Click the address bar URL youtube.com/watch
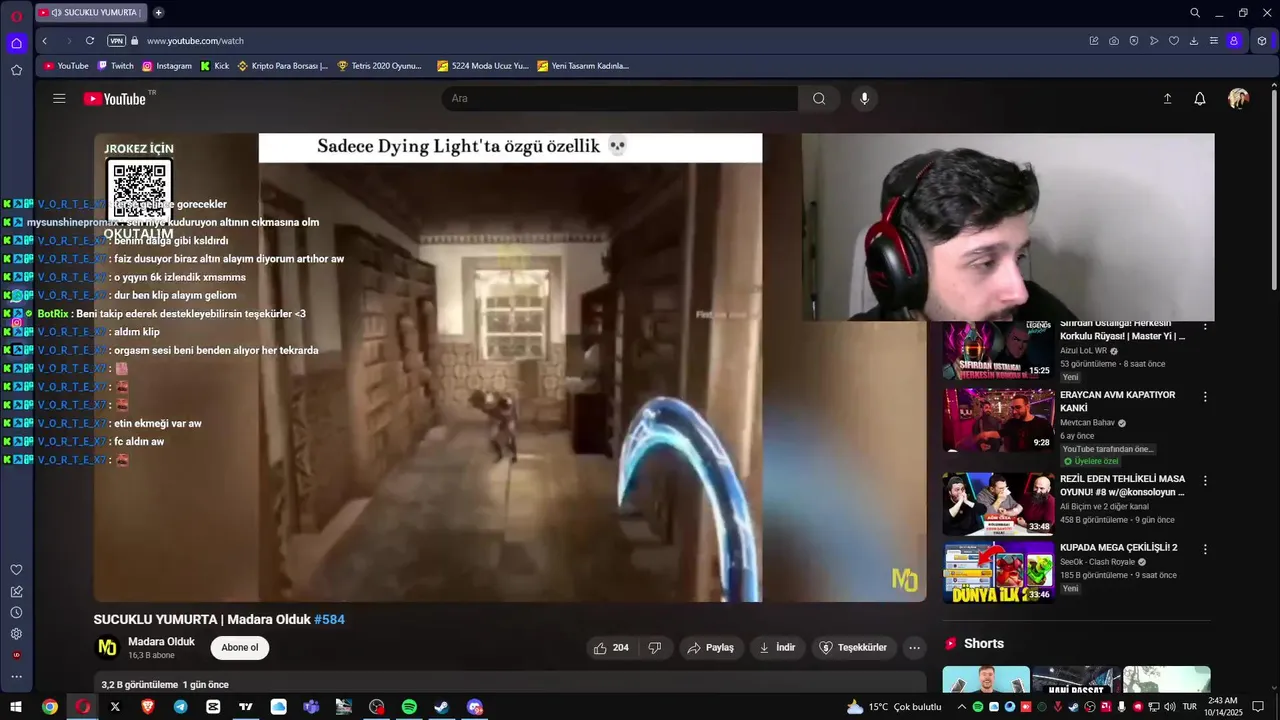 click(195, 41)
